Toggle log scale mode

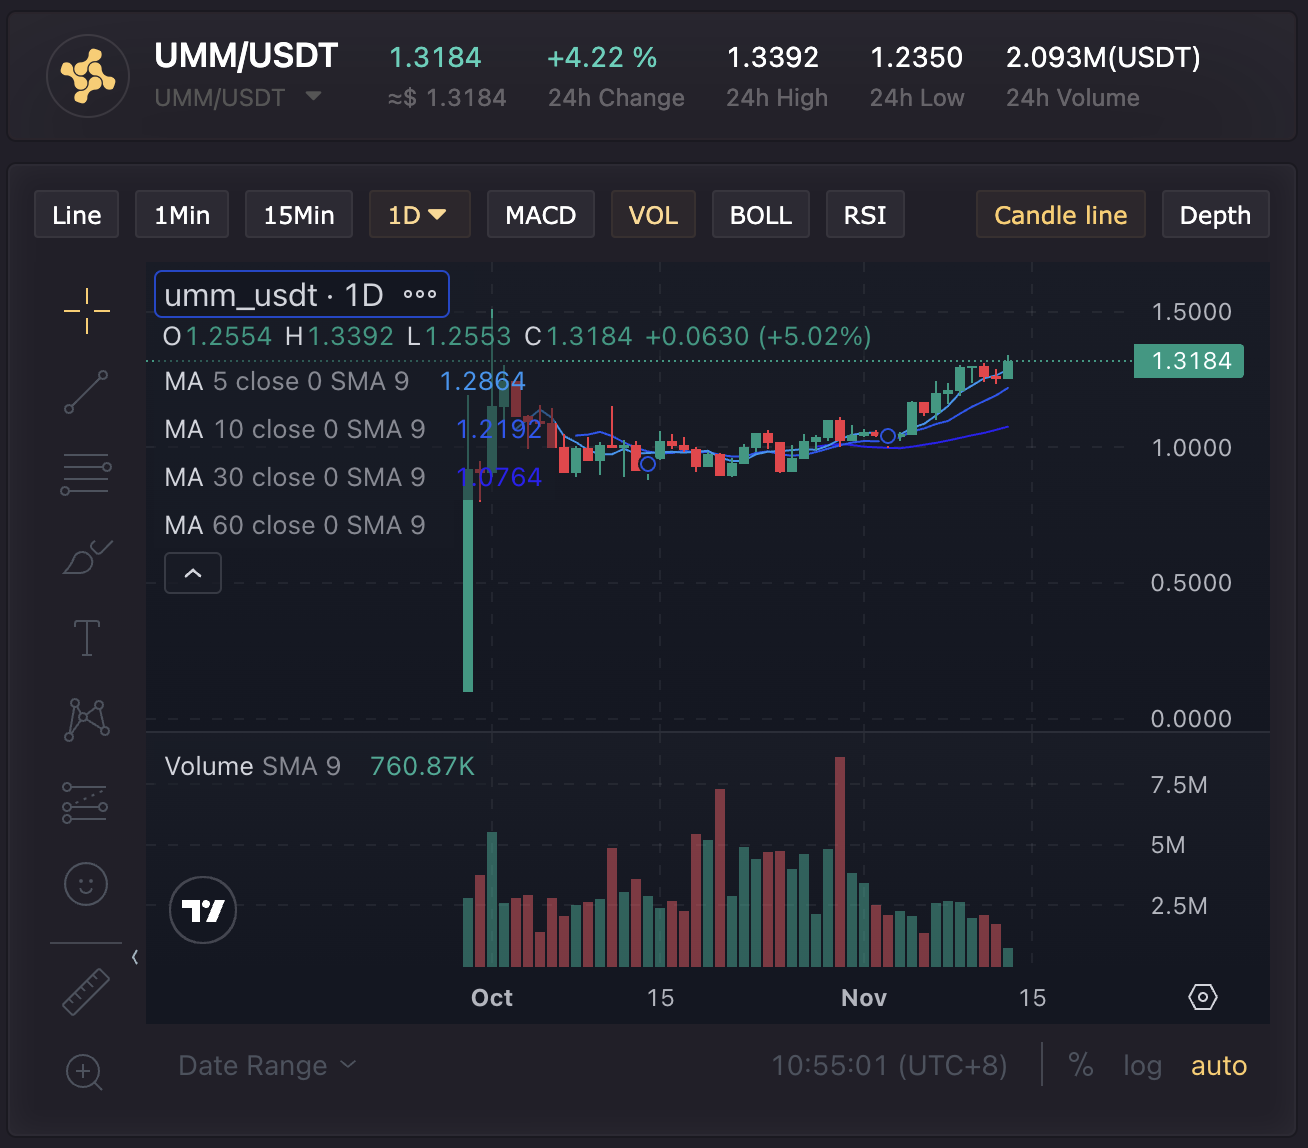point(1143,1066)
